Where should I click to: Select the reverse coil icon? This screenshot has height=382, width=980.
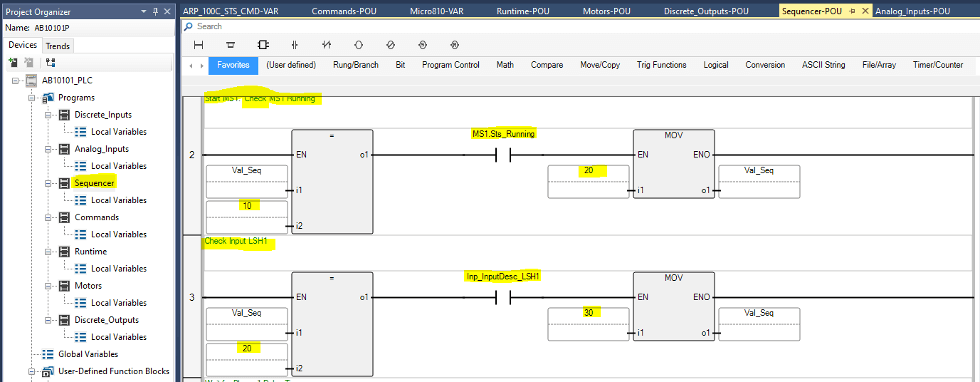point(390,45)
